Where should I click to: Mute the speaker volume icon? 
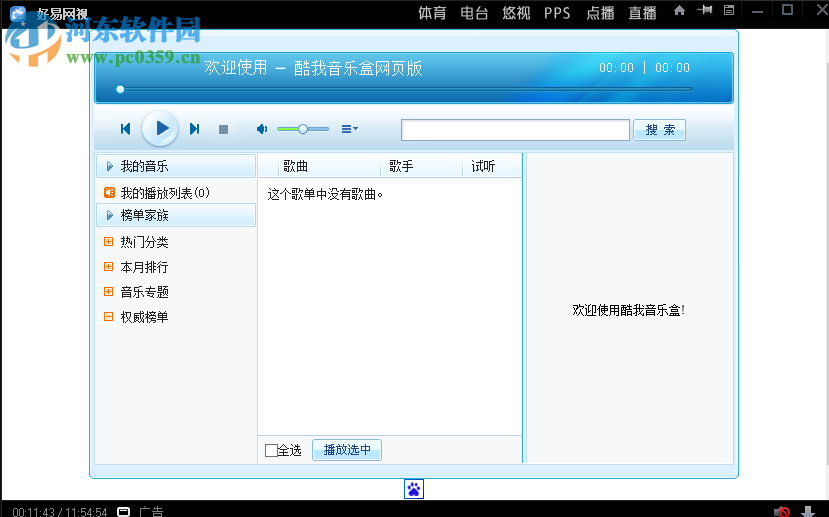(x=262, y=129)
